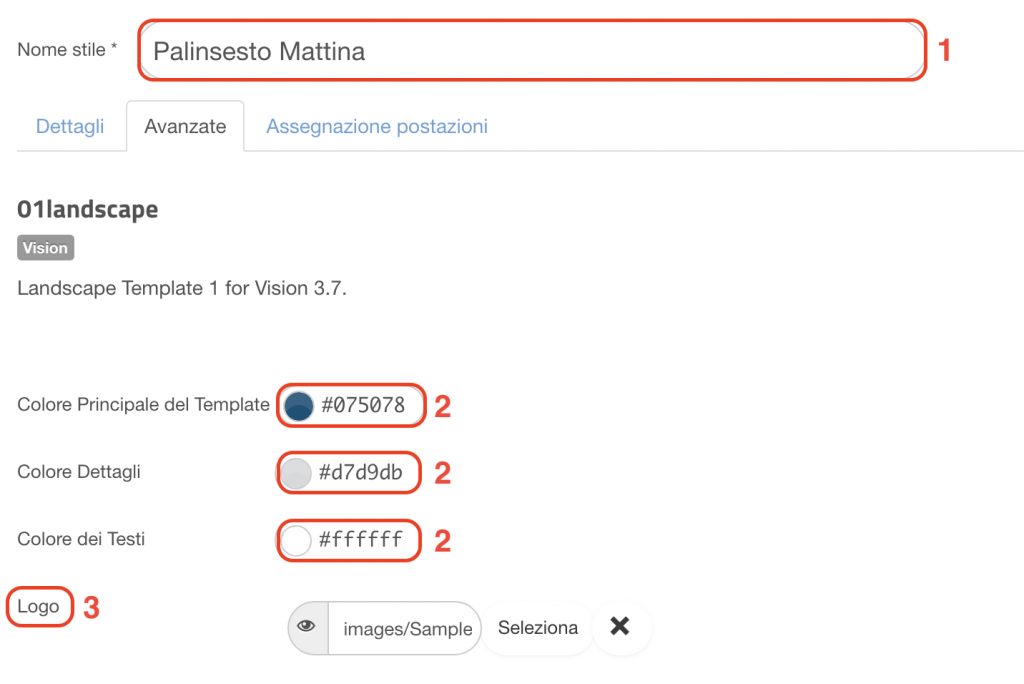Click the #d7d9db hex color field

360,472
